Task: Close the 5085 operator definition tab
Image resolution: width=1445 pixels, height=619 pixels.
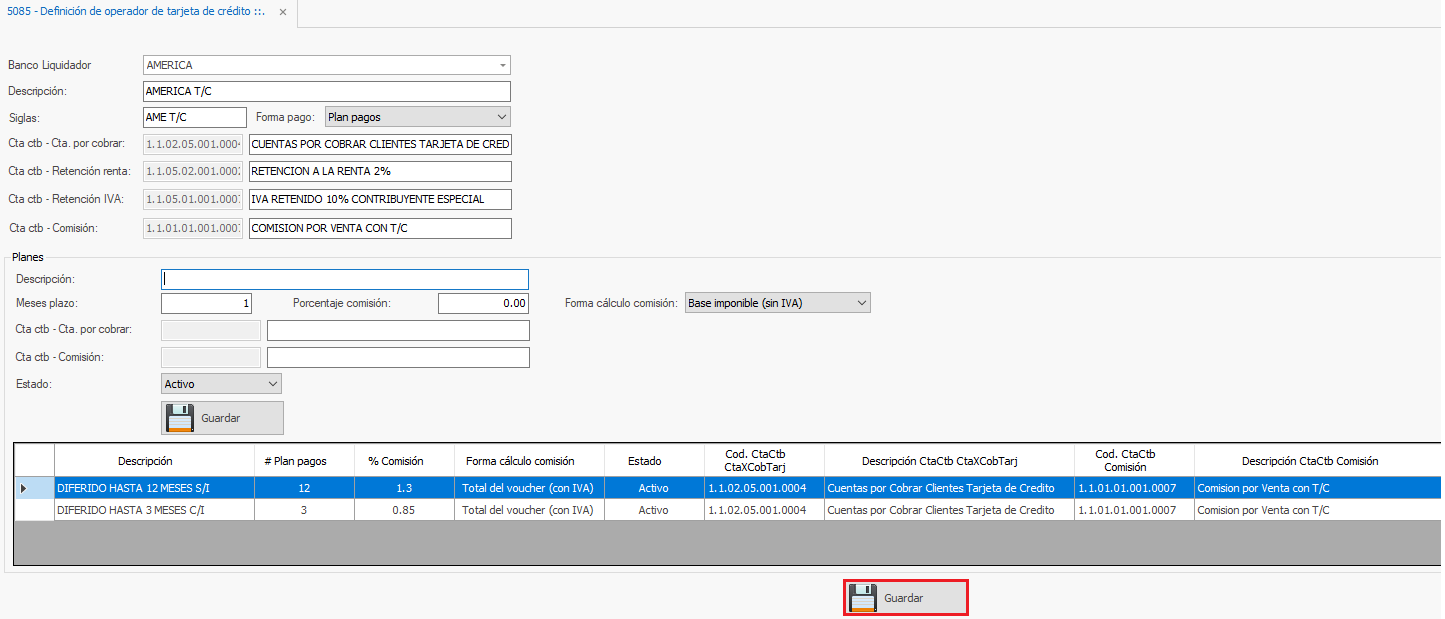Action: click(x=282, y=13)
